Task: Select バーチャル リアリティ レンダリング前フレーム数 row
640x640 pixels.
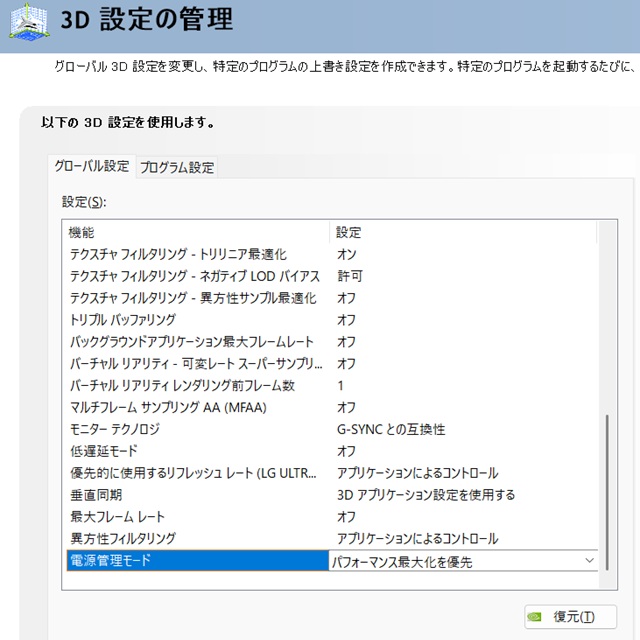Action: click(331, 386)
